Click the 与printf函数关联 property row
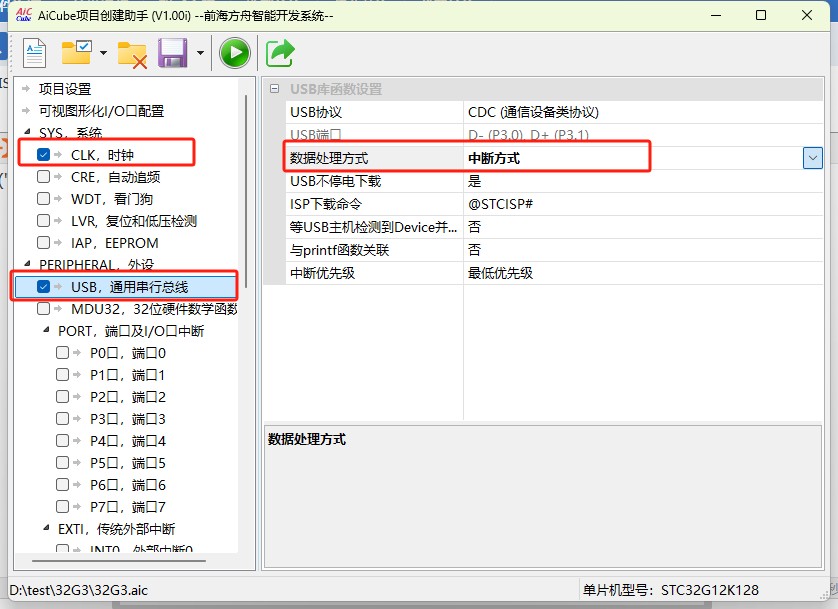The width and height of the screenshot is (838, 609). (x=554, y=250)
